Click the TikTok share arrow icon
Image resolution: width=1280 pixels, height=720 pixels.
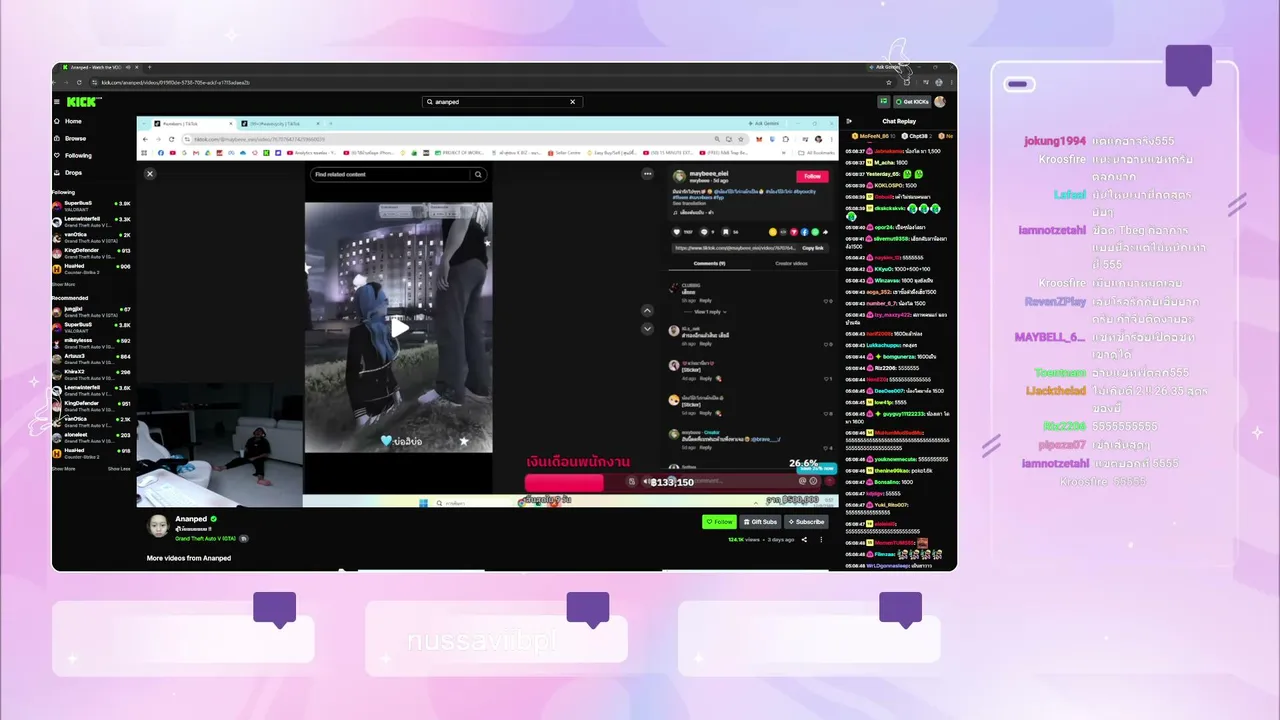click(x=825, y=232)
